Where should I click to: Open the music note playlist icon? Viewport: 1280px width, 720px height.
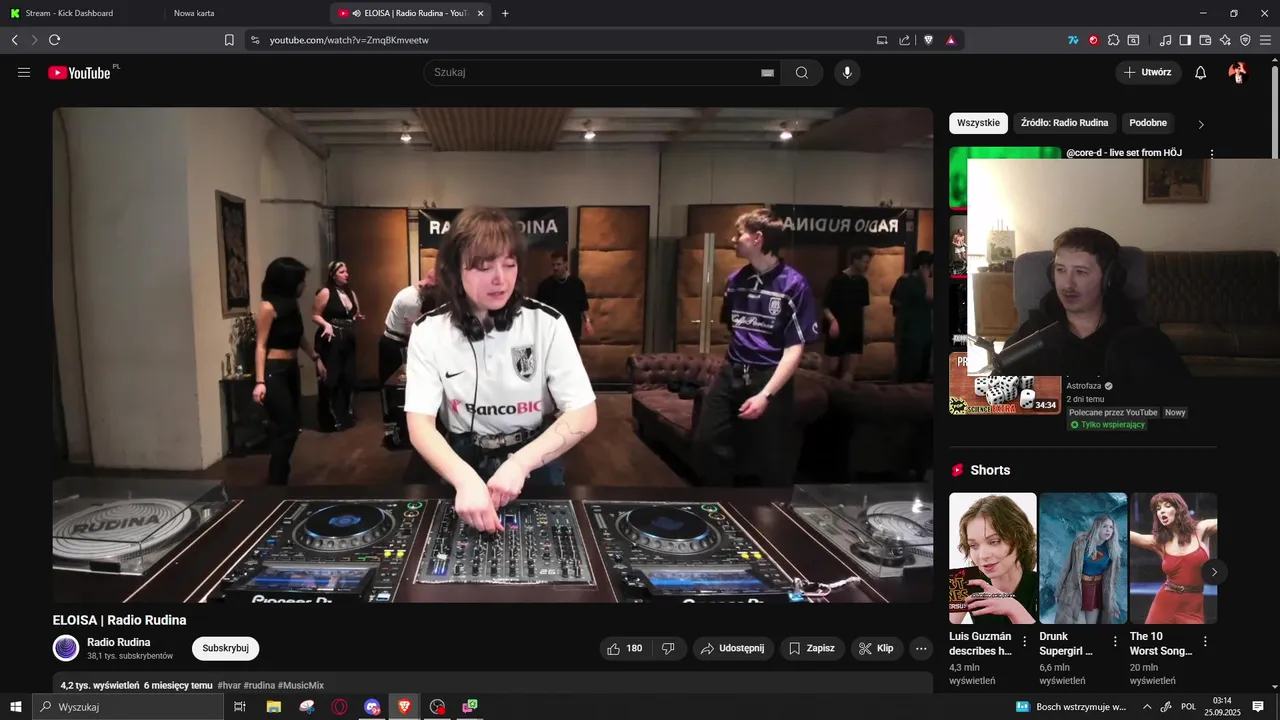tap(1165, 40)
